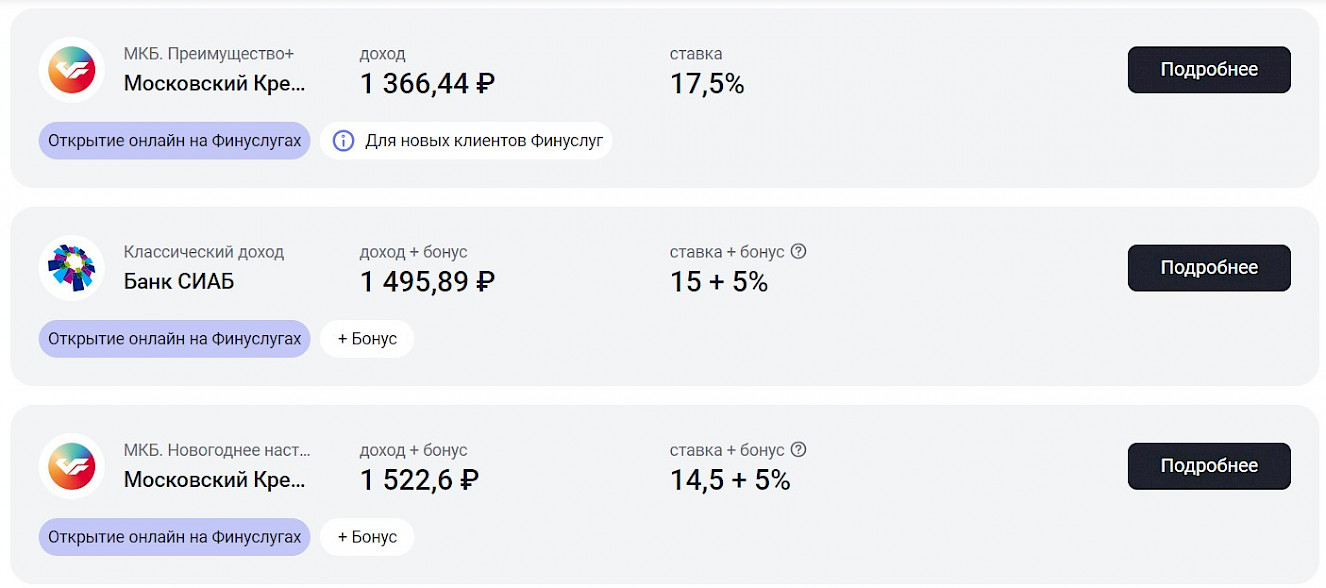This screenshot has height=588, width=1326.
Task: Click Открытие онлайн tag in third card
Action: click(175, 537)
